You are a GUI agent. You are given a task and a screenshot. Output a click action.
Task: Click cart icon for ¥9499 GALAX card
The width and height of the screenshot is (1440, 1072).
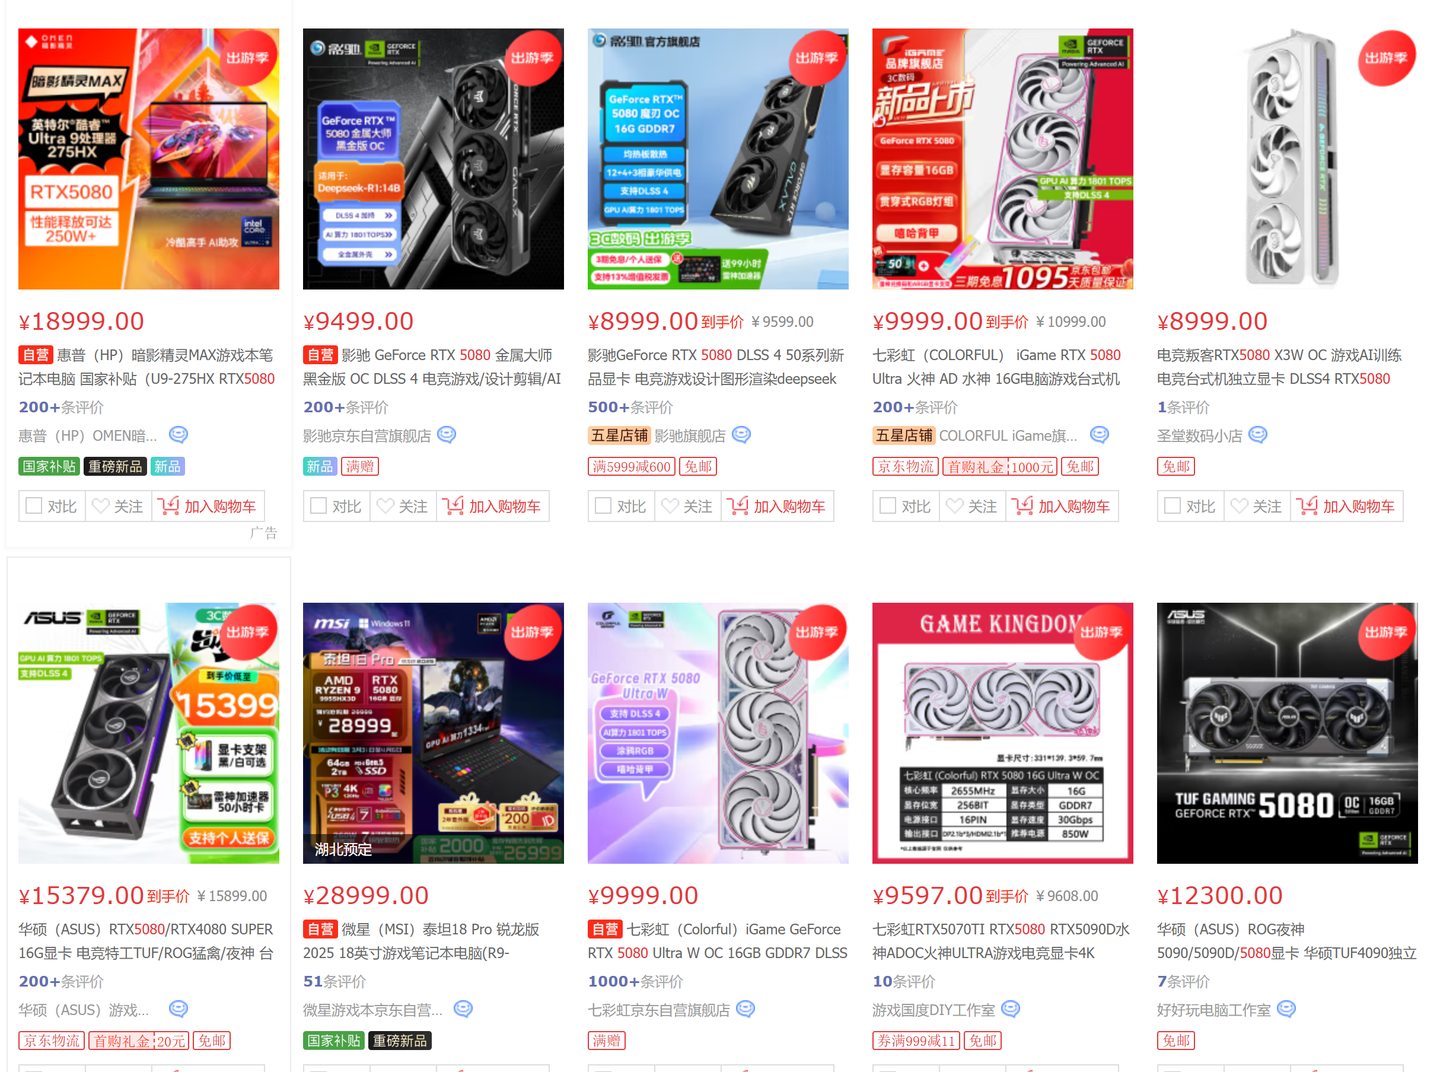(453, 506)
